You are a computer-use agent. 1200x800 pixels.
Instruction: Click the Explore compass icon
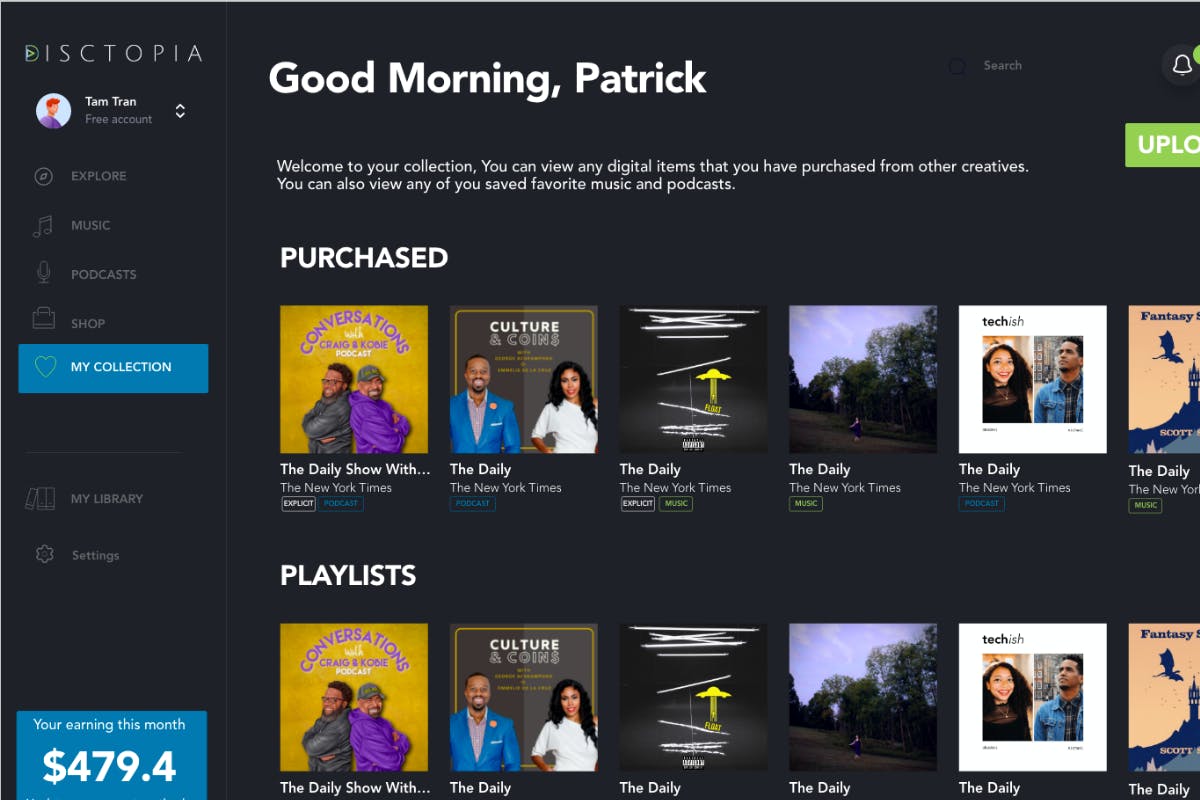pos(43,176)
